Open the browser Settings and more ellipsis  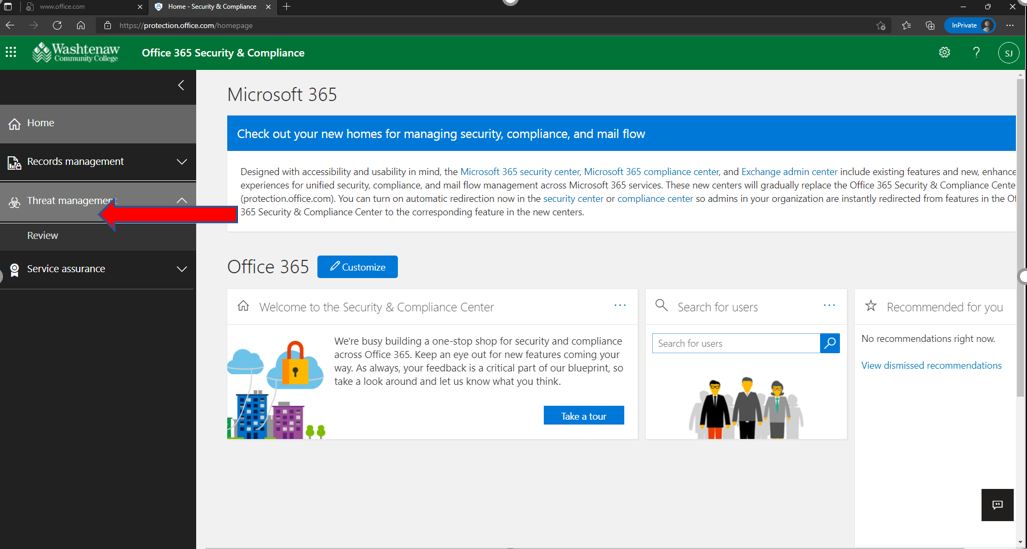click(1010, 26)
